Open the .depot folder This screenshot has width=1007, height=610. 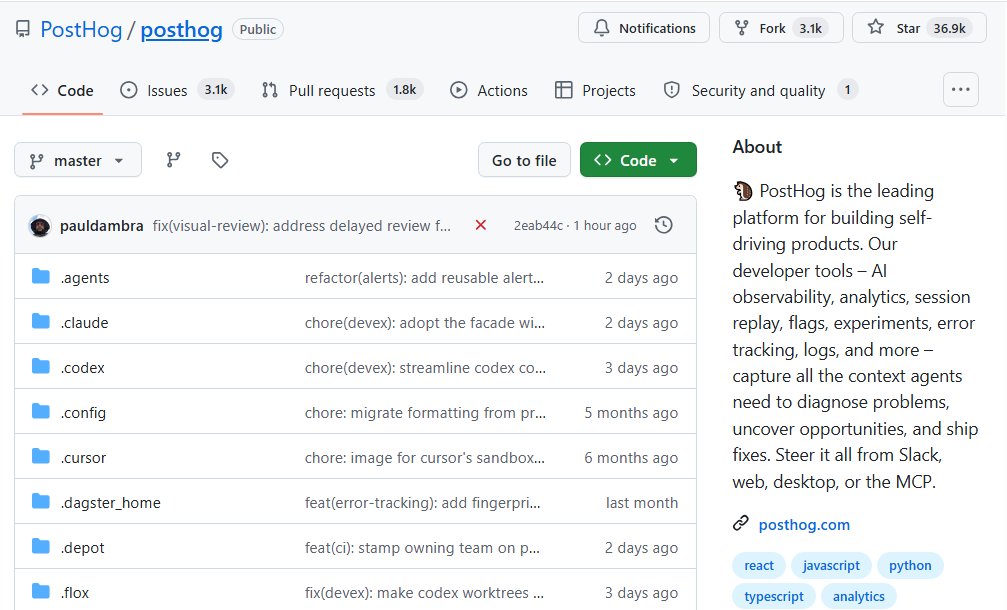click(82, 548)
